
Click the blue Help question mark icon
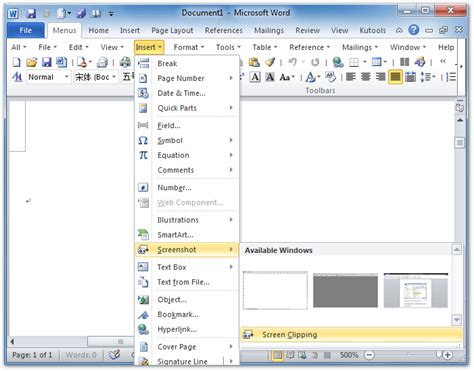click(414, 30)
